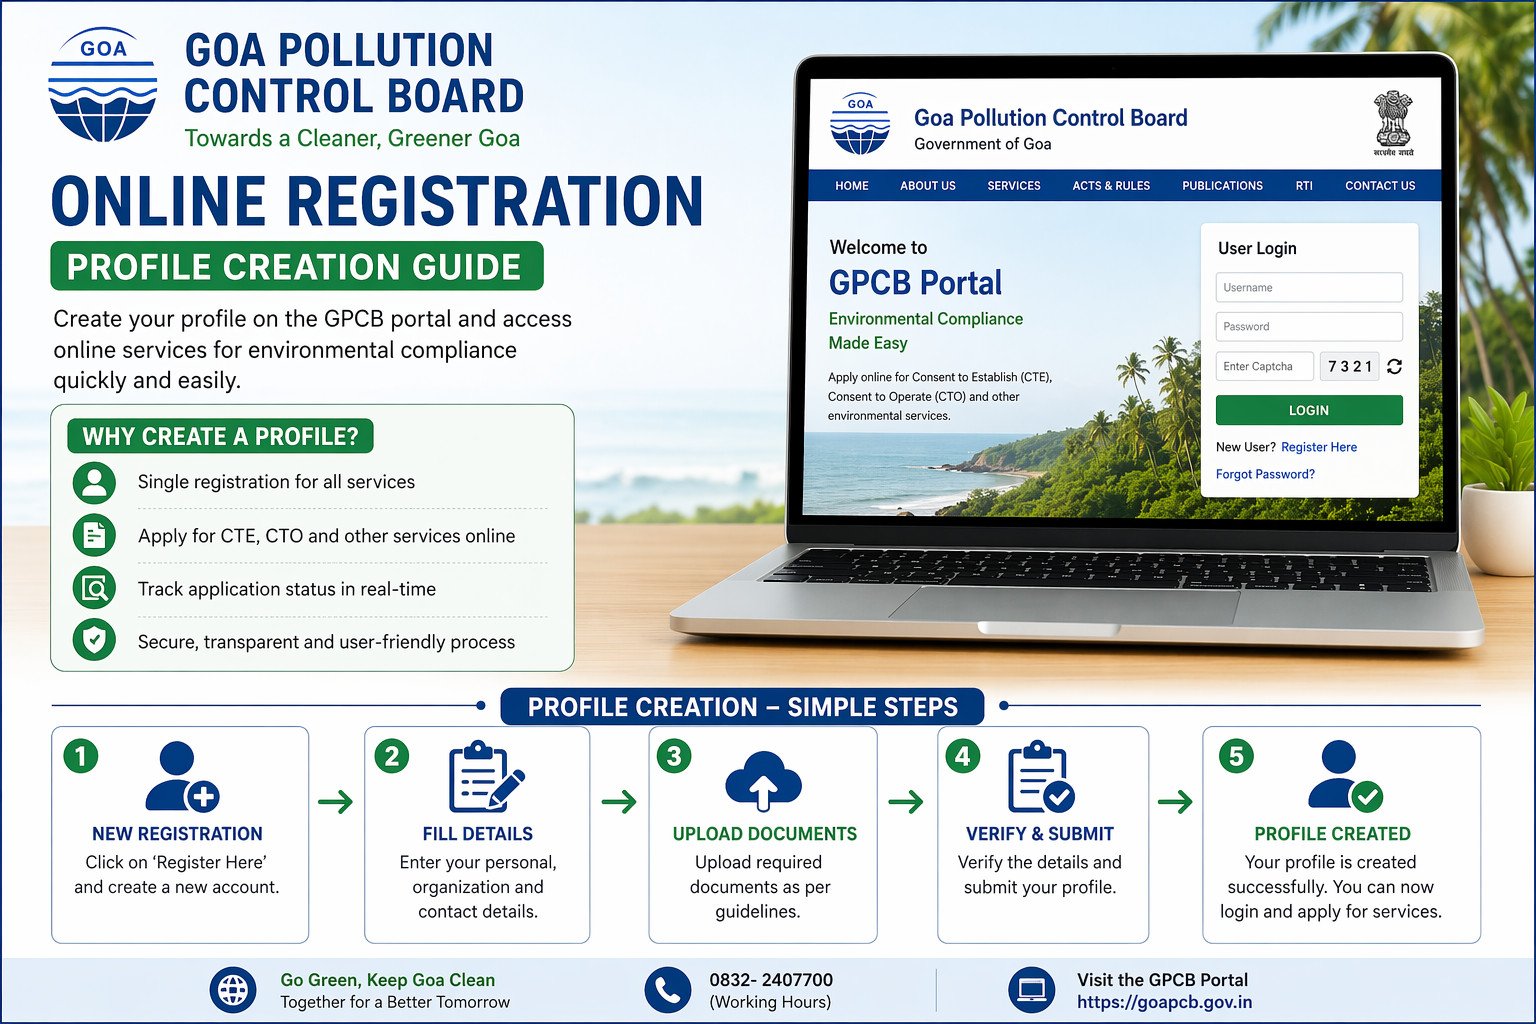Click the secure shield checkmark icon
Image resolution: width=1536 pixels, height=1024 pixels.
coord(94,641)
